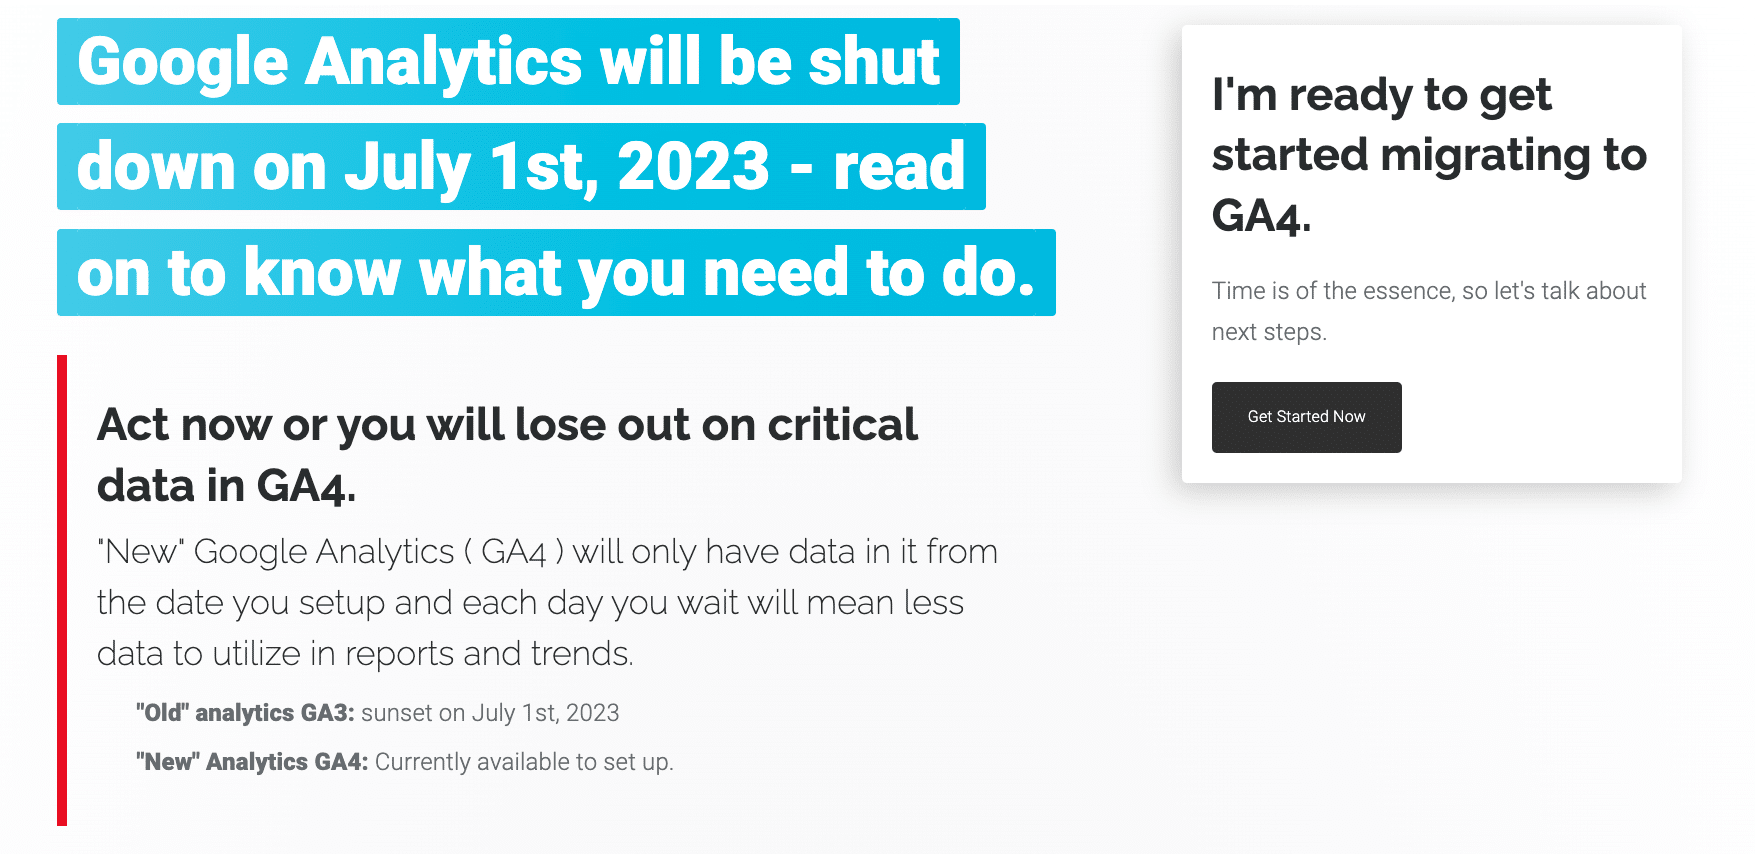The height and width of the screenshot is (854, 1755).
Task: Click the bold '"New" Analytics GA4:' label
Action: [x=252, y=762]
